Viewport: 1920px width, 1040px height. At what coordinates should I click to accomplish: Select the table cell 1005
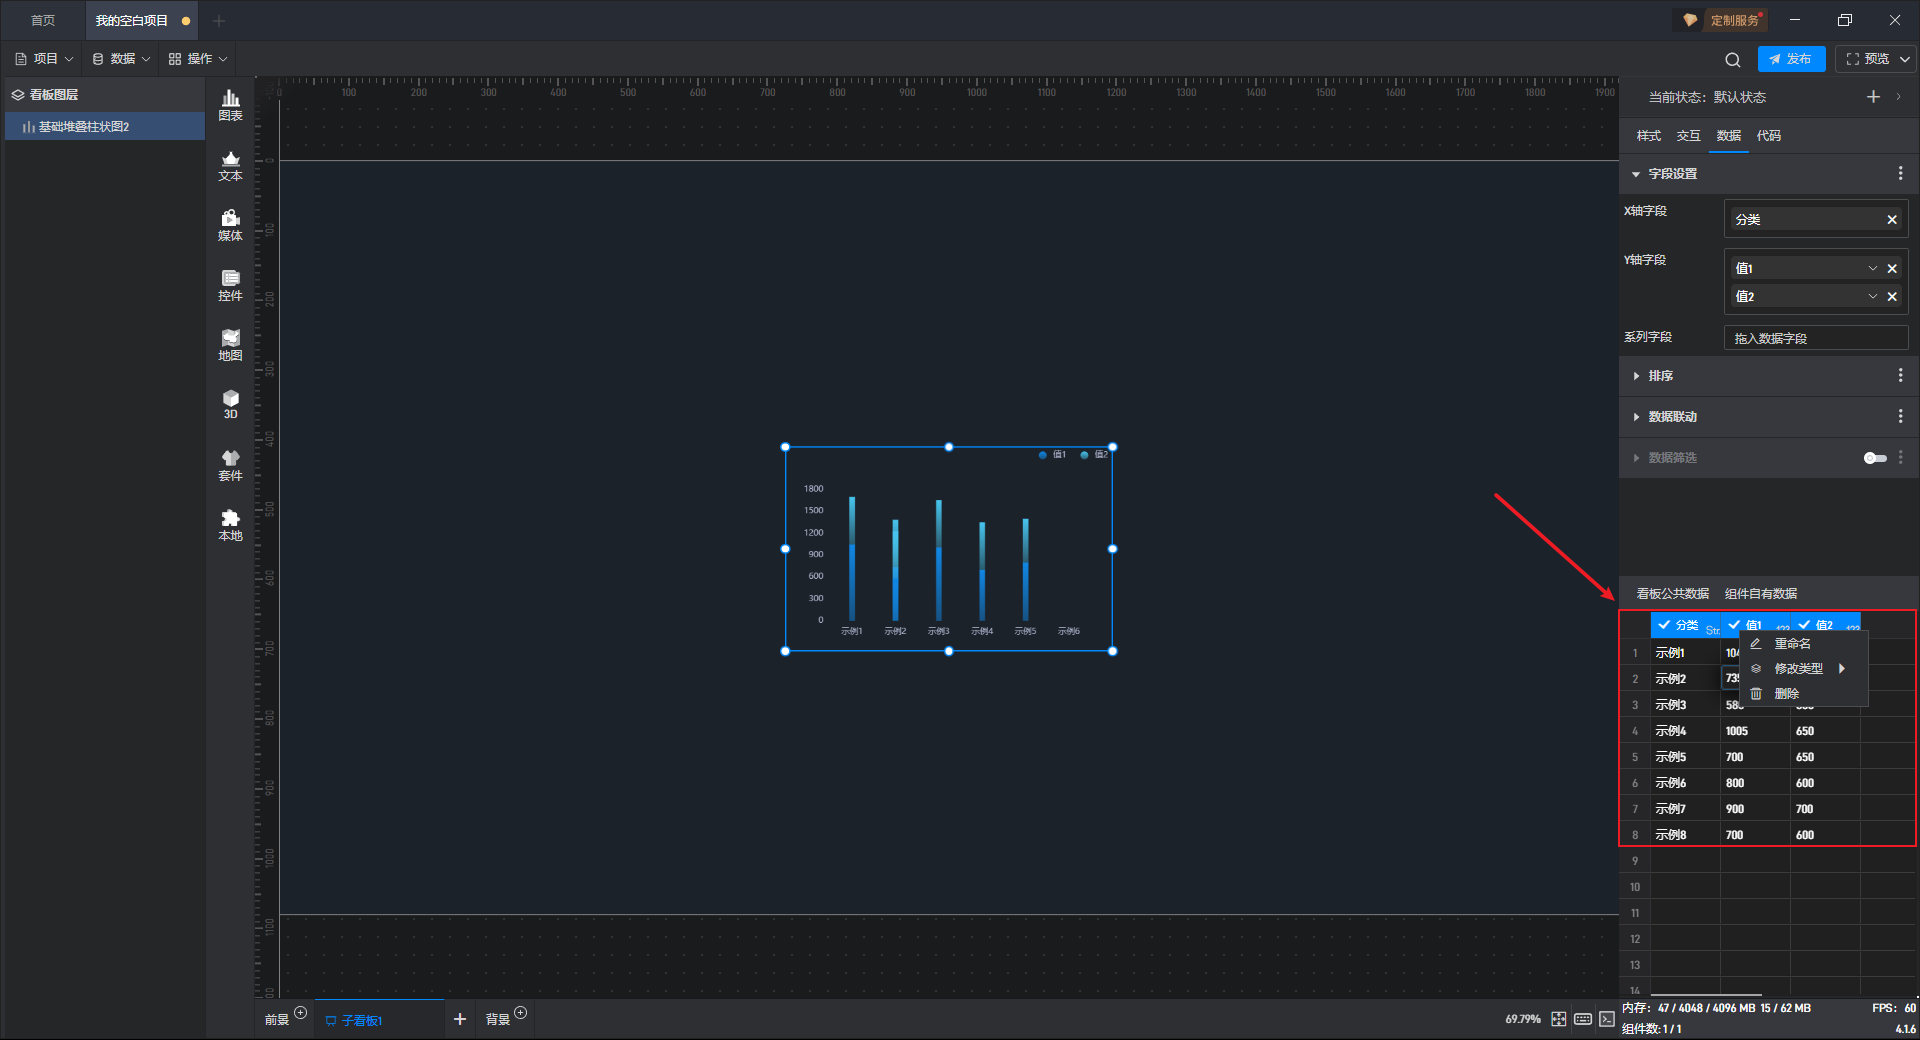tap(1755, 731)
